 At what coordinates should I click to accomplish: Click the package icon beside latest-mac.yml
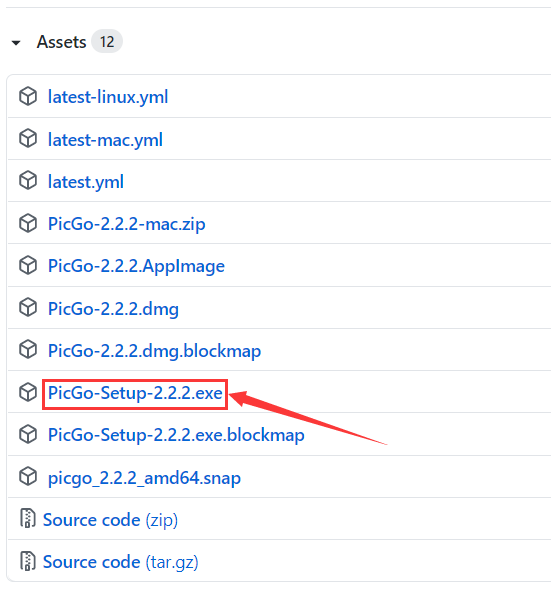click(28, 139)
